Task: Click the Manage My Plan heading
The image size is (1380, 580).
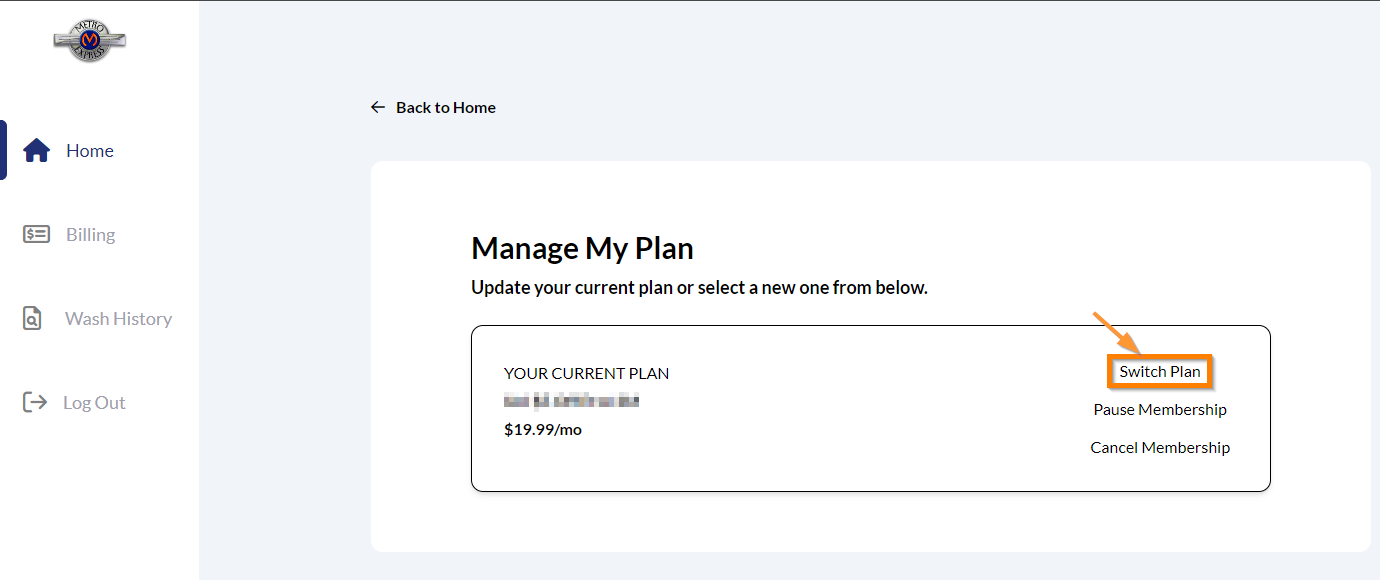Action: 582,248
